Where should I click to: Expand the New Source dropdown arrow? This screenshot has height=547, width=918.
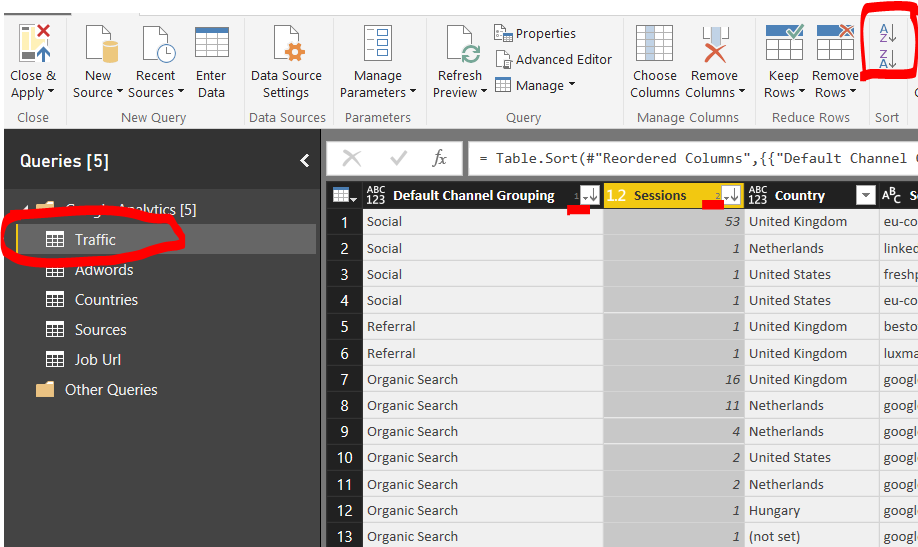tap(120, 92)
